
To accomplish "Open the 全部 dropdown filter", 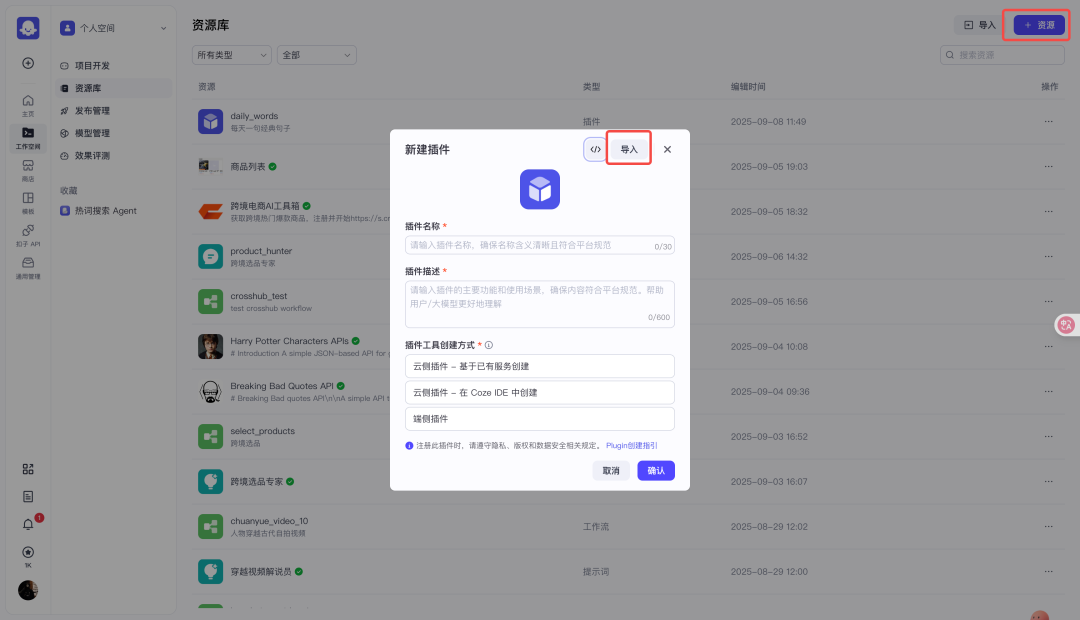I will pos(316,55).
